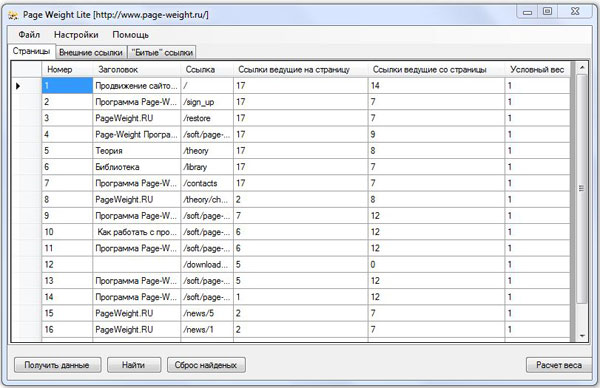Click the Теория title cell
This screenshot has width=600, height=388.
coord(136,151)
